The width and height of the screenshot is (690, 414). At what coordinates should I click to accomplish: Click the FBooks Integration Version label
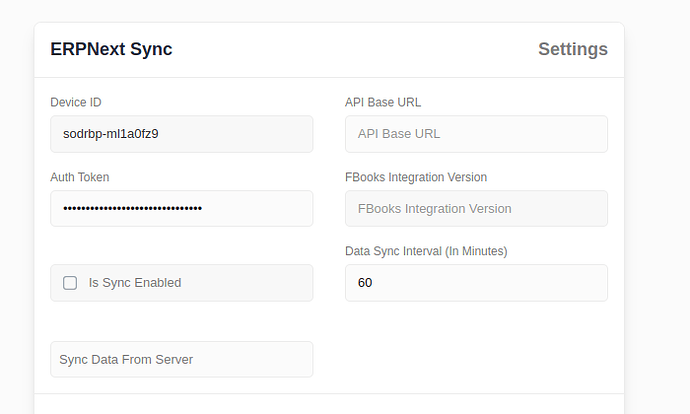coord(415,177)
